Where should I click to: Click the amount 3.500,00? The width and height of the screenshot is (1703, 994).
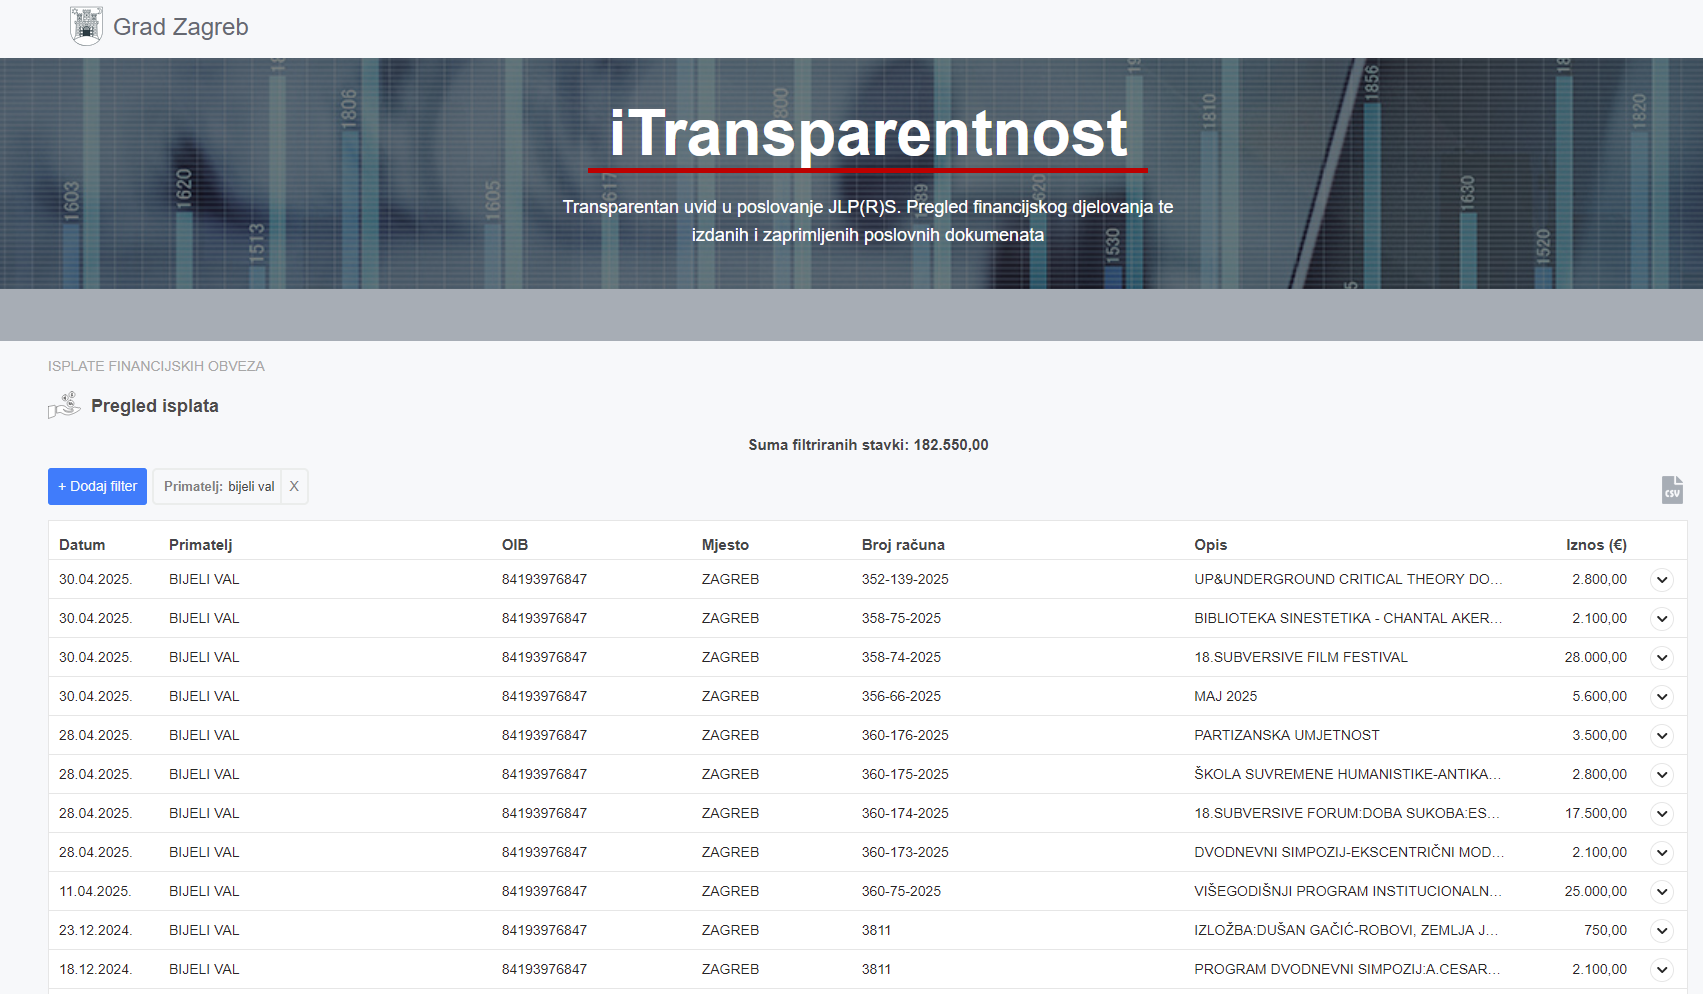[x=1599, y=735]
